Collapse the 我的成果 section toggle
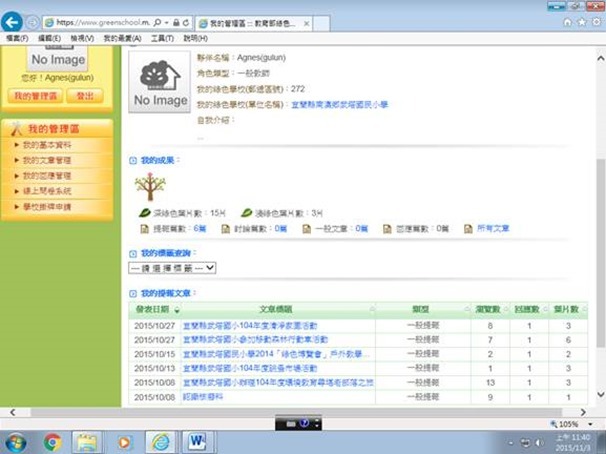Screen dimensions: 606x454 (134, 160)
